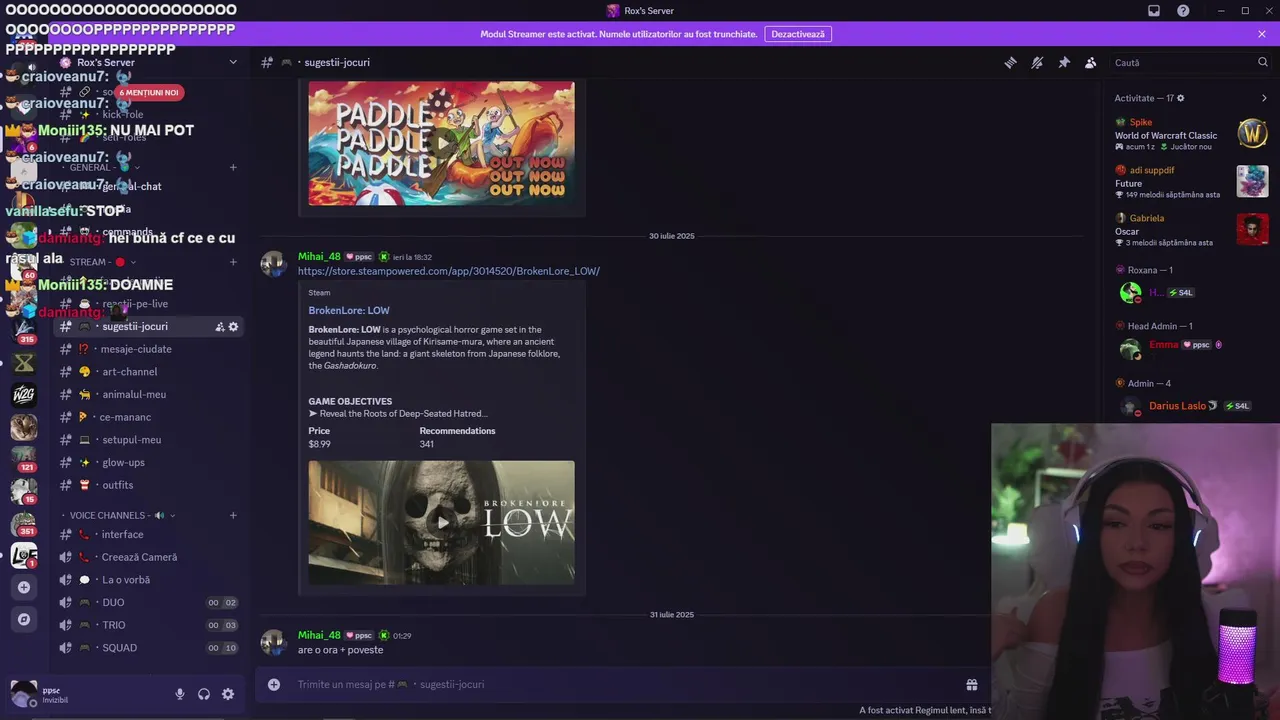Add a channel to the GENERAL category

233,167
